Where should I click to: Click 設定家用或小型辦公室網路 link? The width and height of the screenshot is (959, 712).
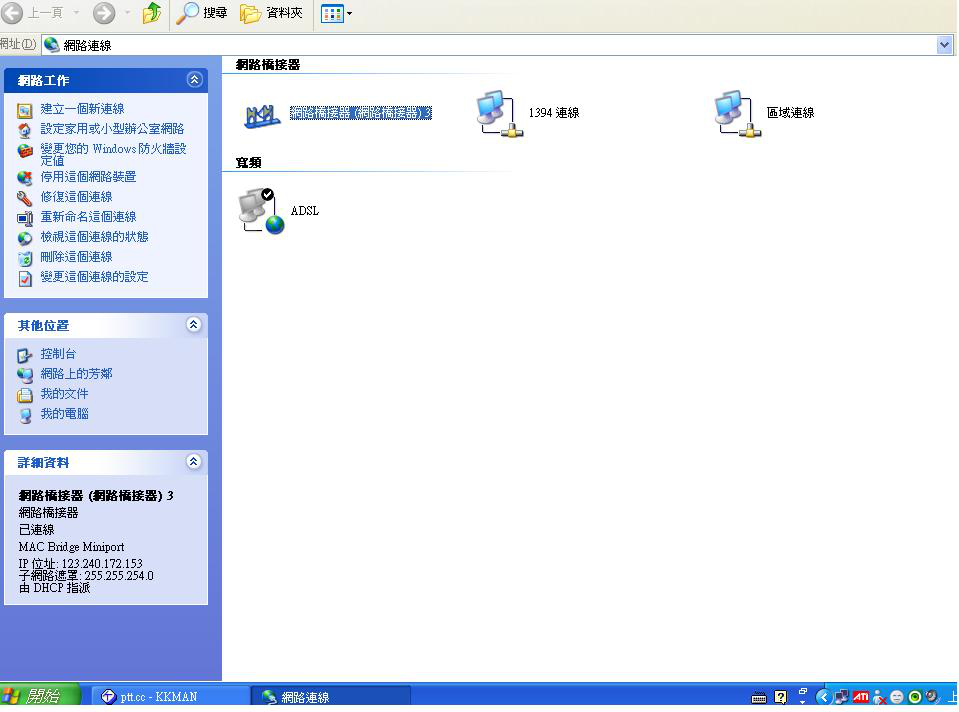[112, 129]
